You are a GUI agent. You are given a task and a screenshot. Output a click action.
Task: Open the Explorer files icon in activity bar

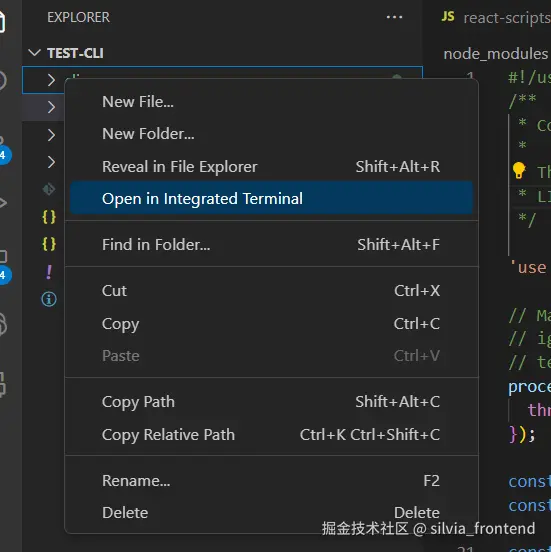[2, 21]
